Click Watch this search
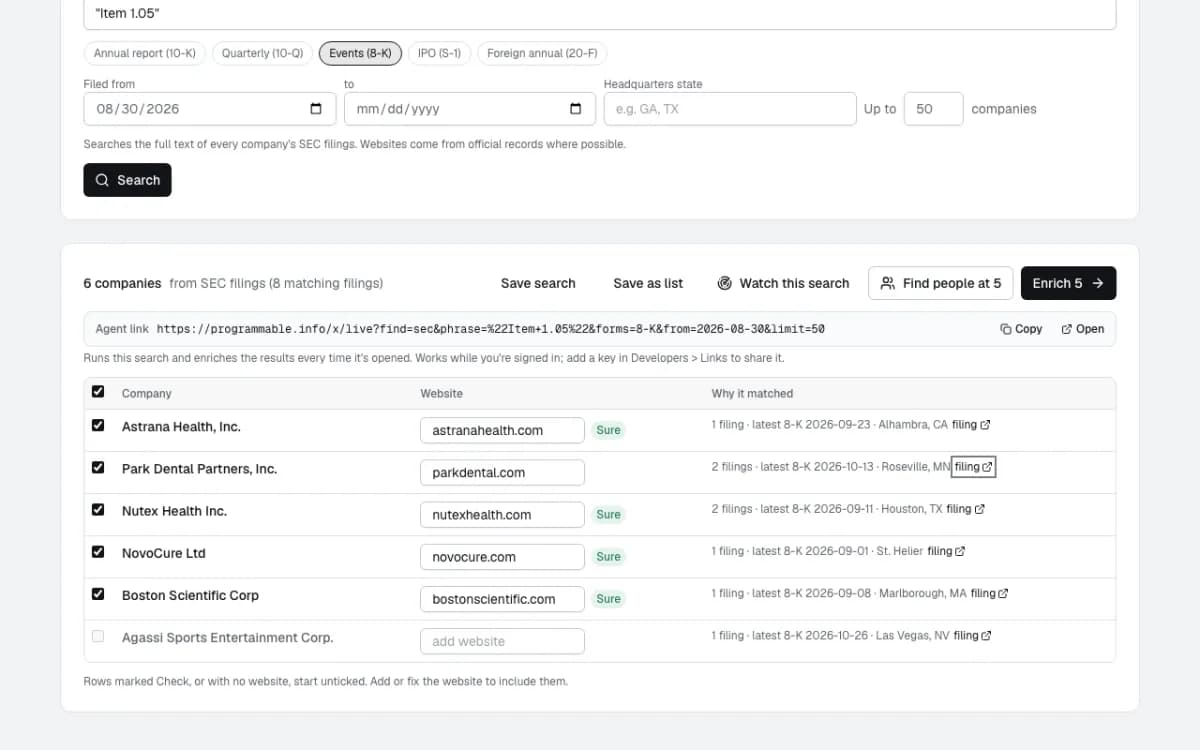This screenshot has height=750, width=1200. 783,283
